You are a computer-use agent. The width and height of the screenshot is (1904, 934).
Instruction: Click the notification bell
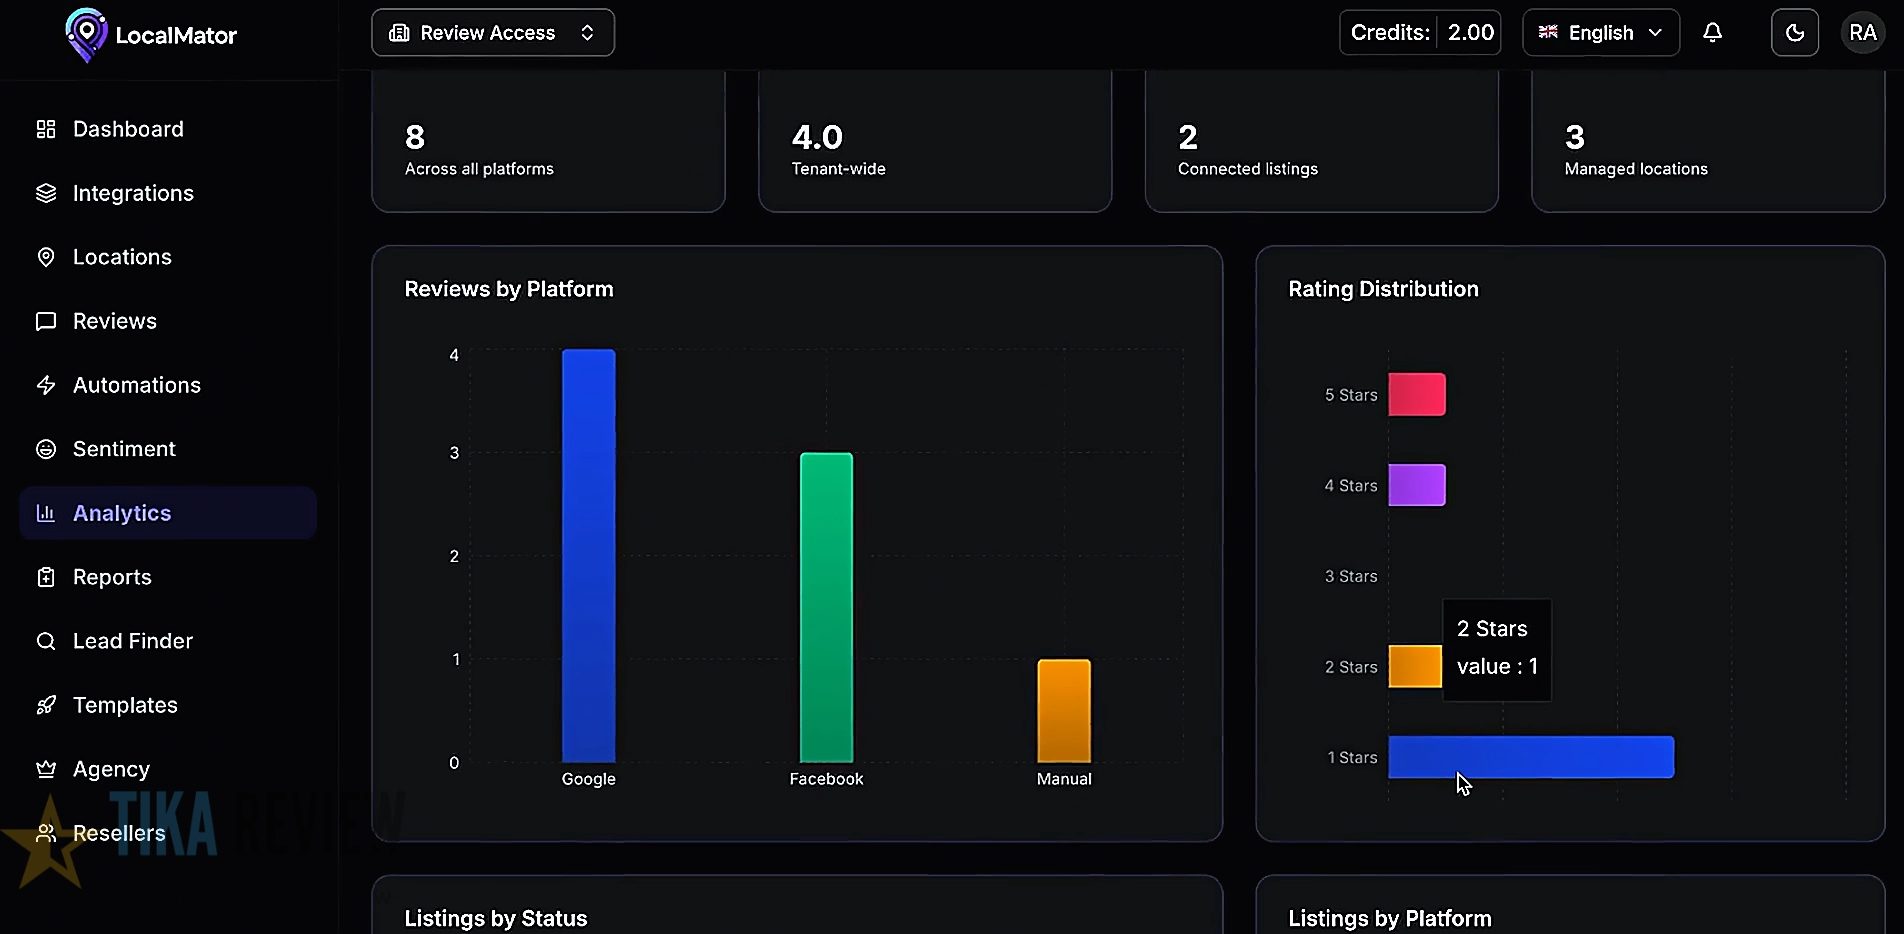[1713, 32]
